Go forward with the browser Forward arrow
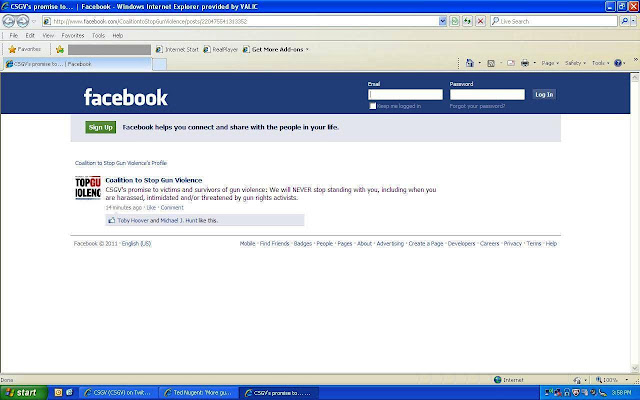The image size is (640, 400). [x=23, y=21]
